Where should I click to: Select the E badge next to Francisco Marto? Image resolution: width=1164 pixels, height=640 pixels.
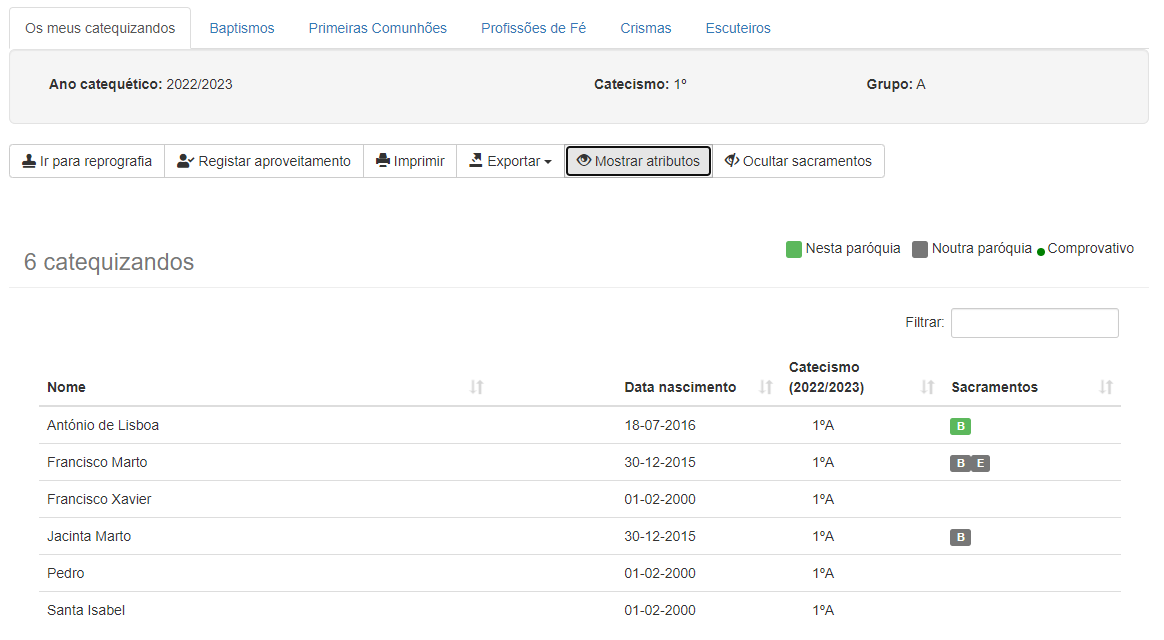click(x=980, y=463)
